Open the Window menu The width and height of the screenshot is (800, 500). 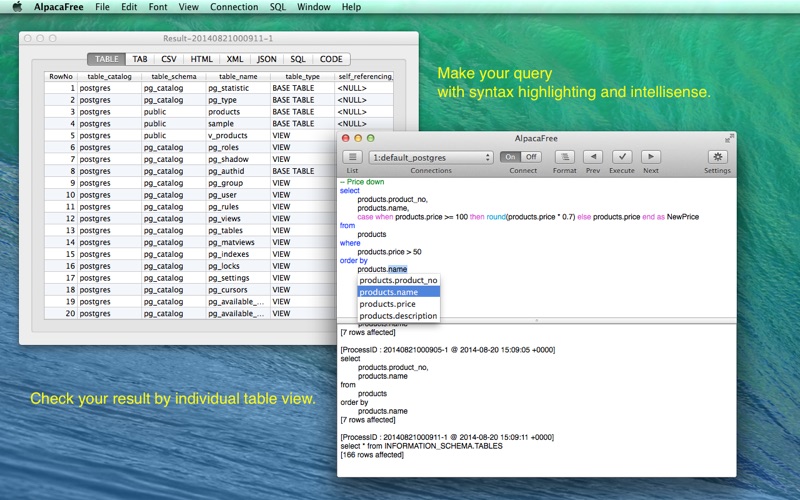point(314,7)
